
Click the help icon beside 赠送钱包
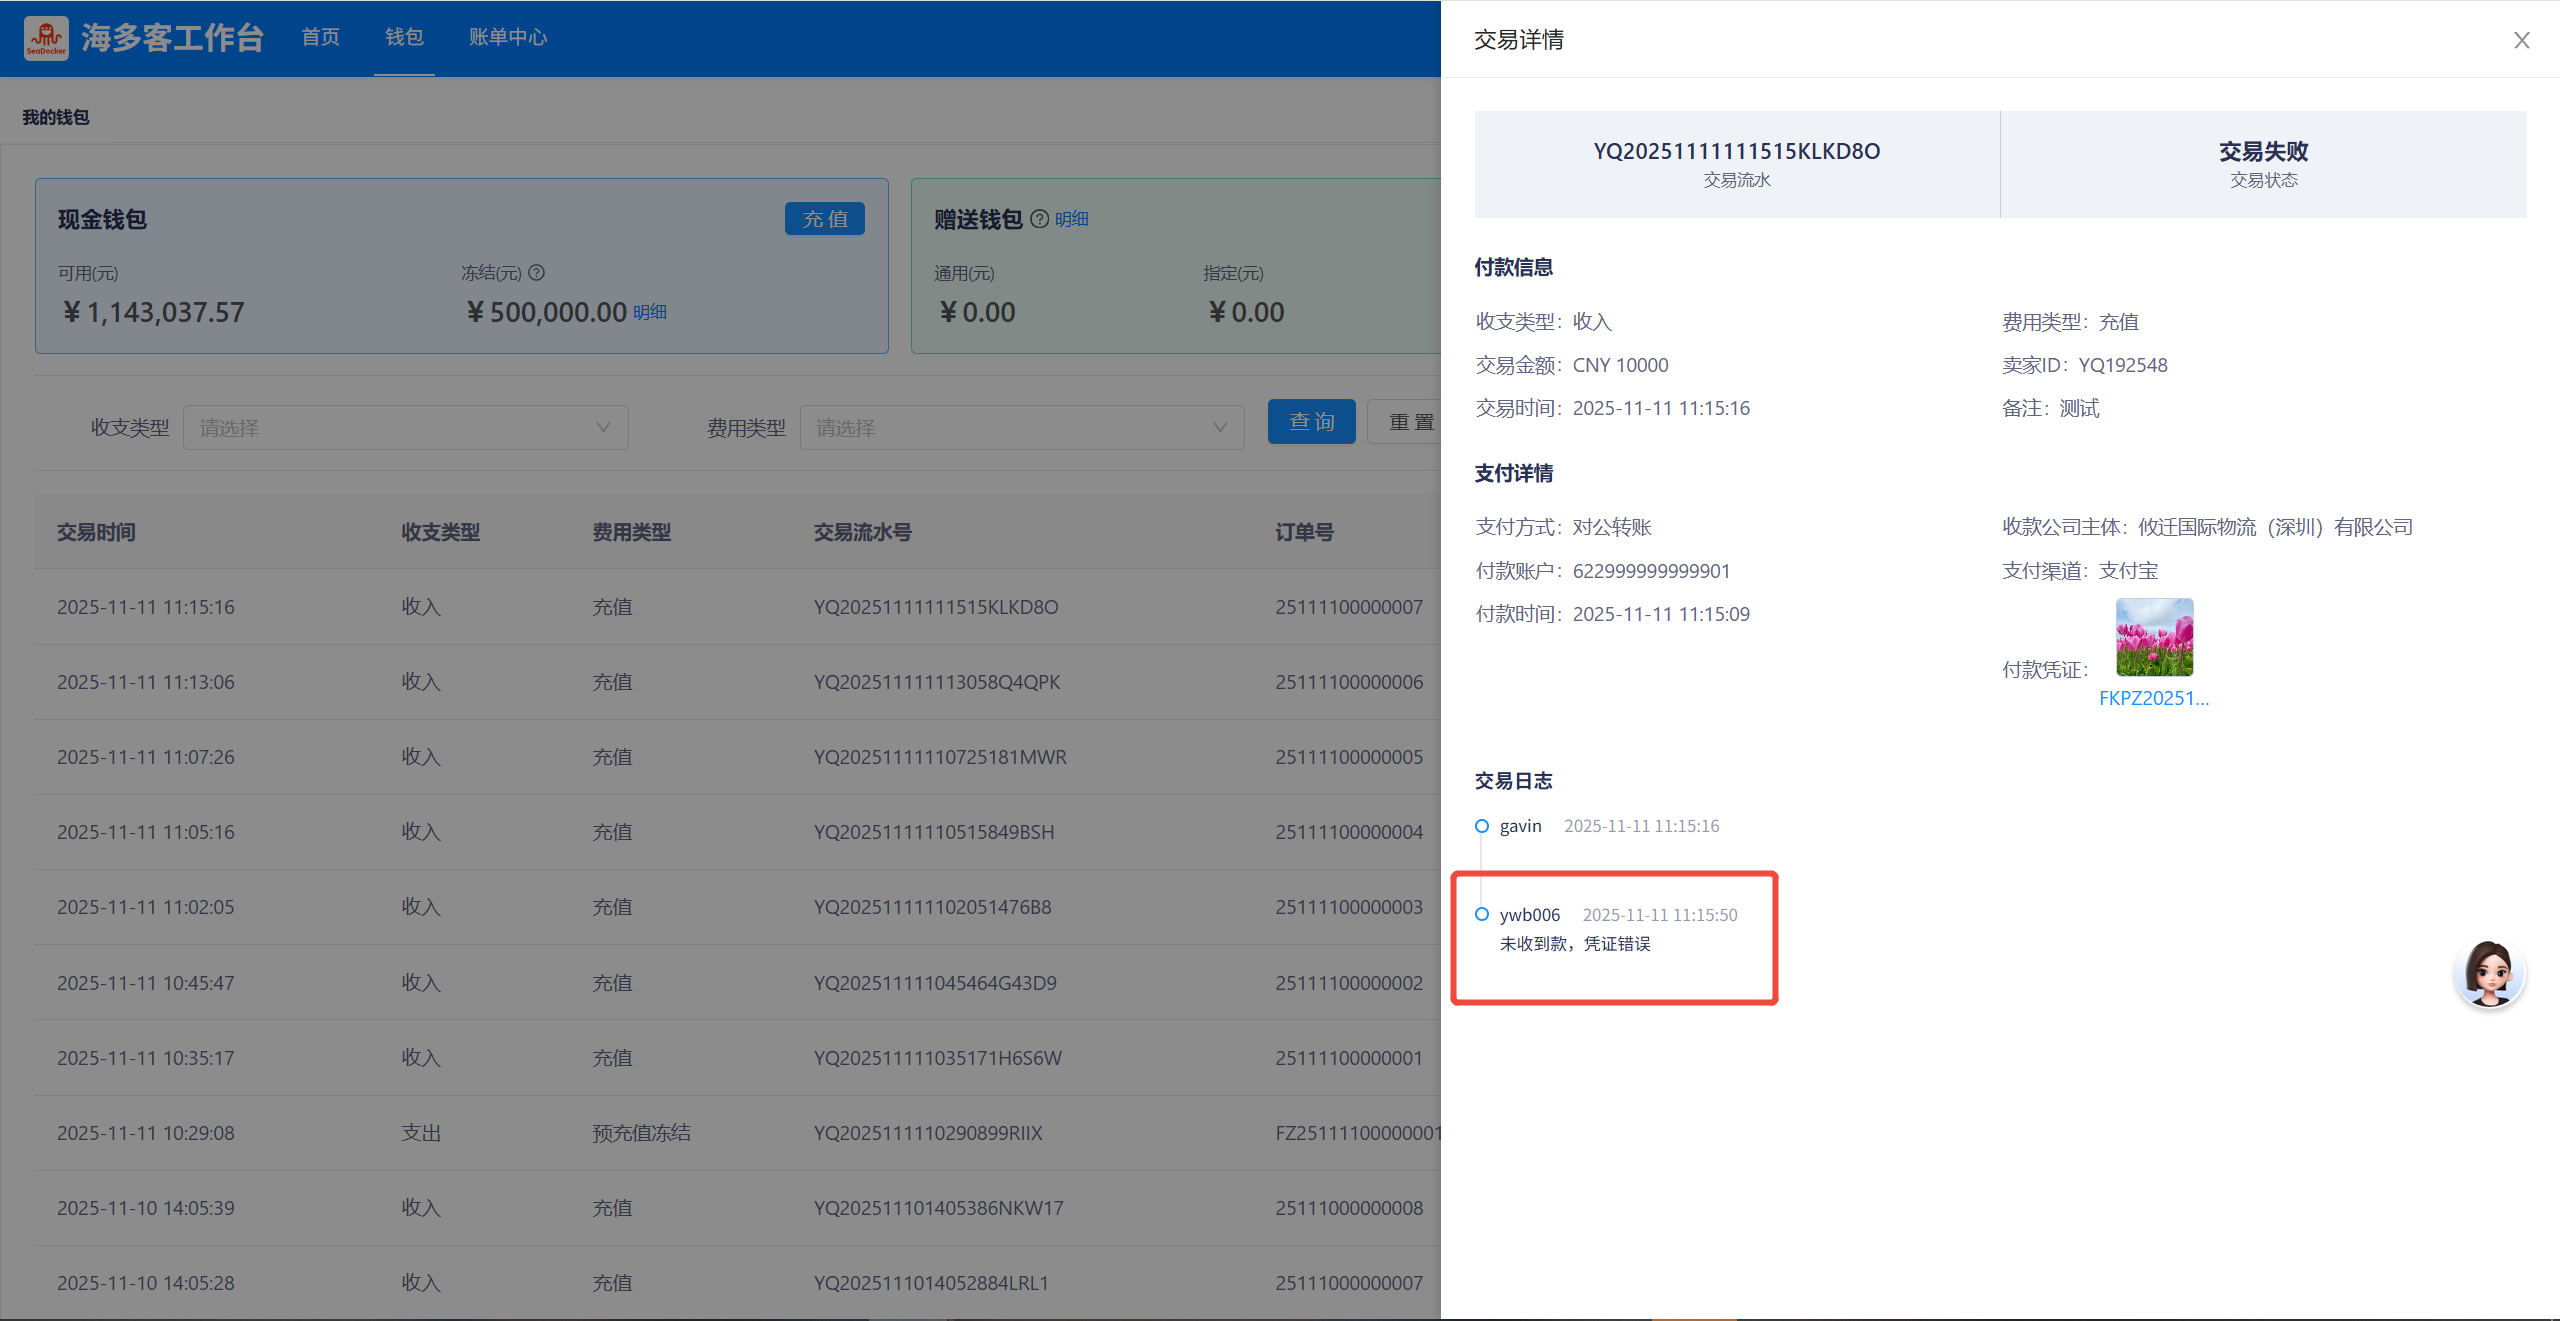(1039, 219)
